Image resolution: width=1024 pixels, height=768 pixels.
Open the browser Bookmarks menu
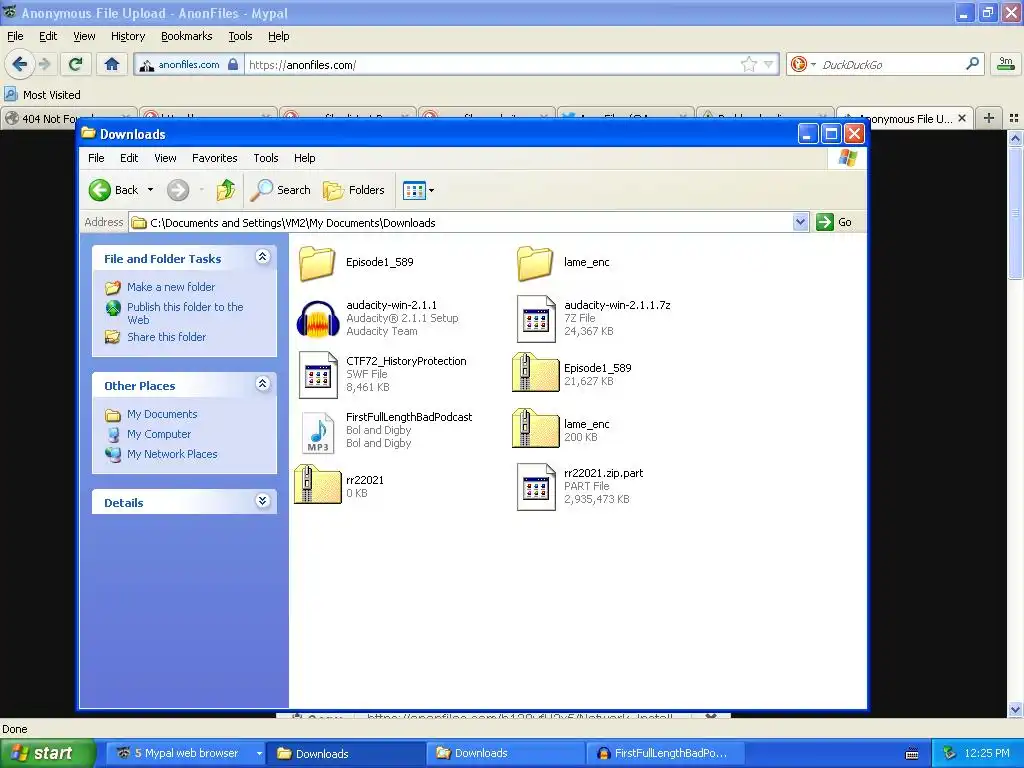point(186,36)
